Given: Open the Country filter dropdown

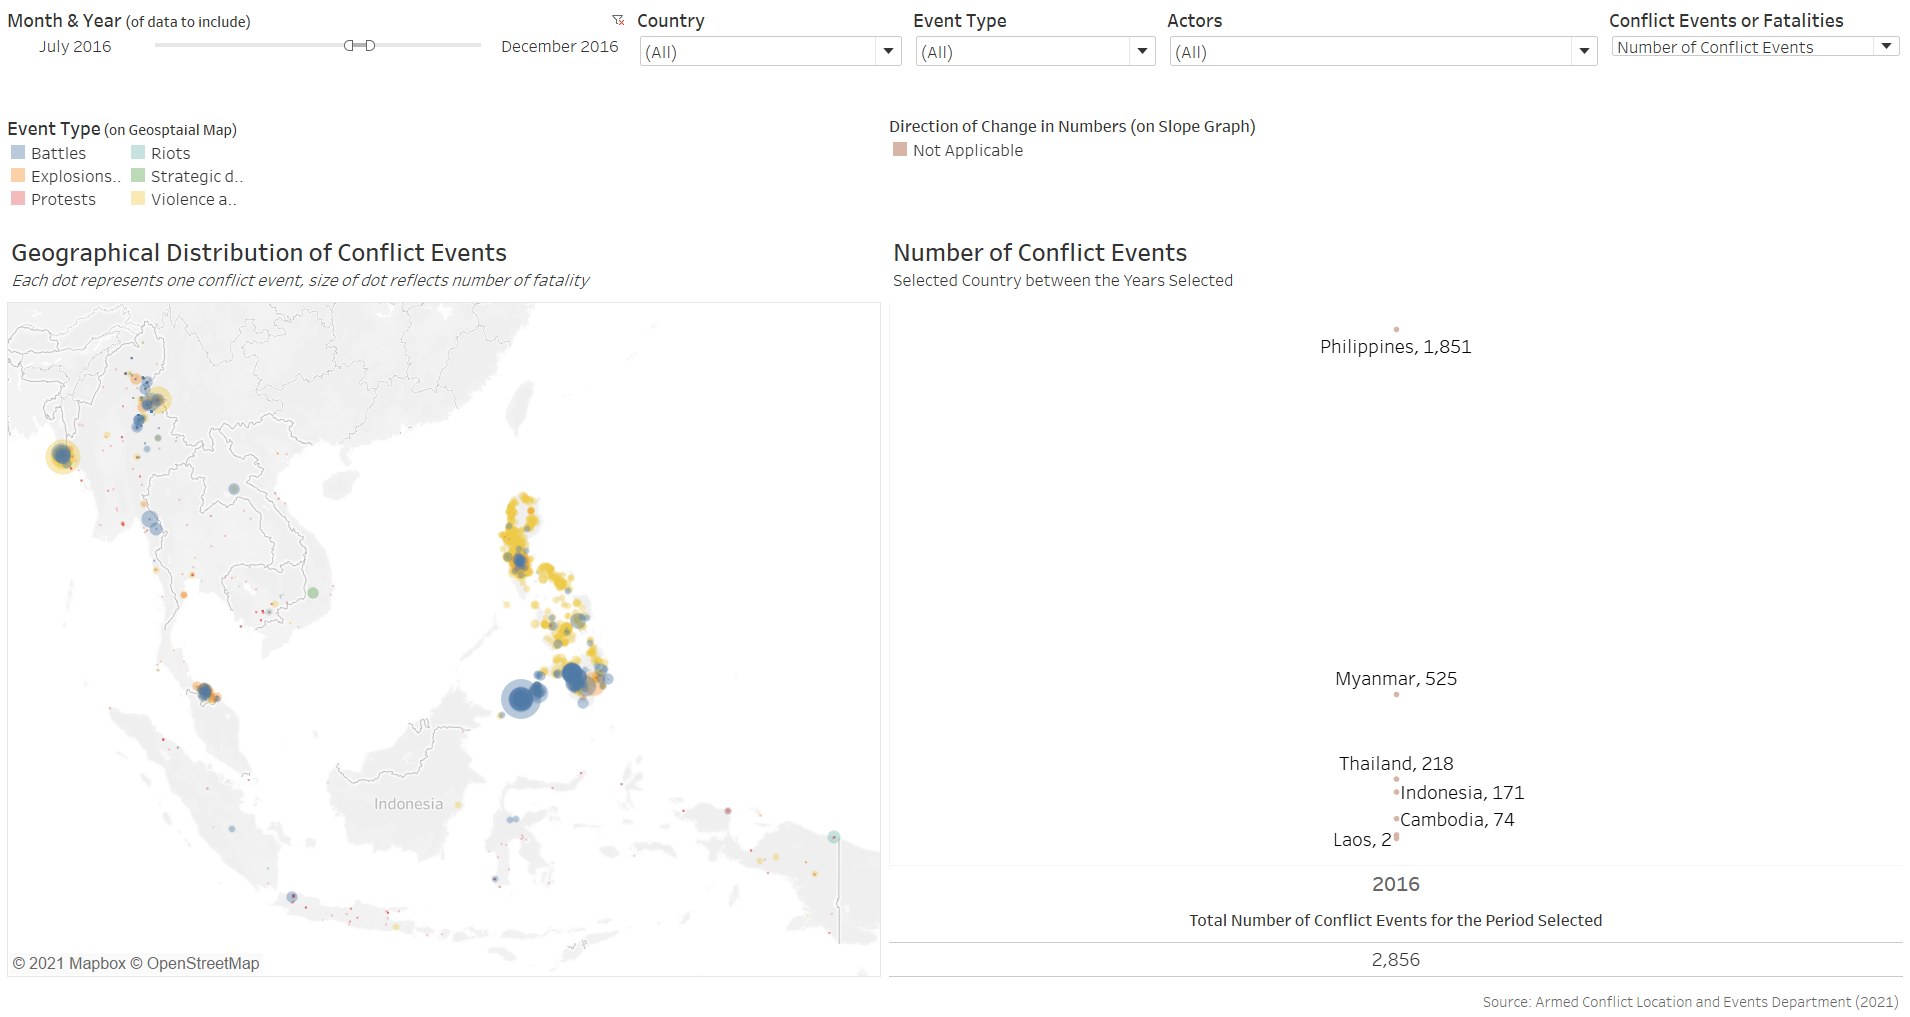Looking at the screenshot, I should coord(887,51).
